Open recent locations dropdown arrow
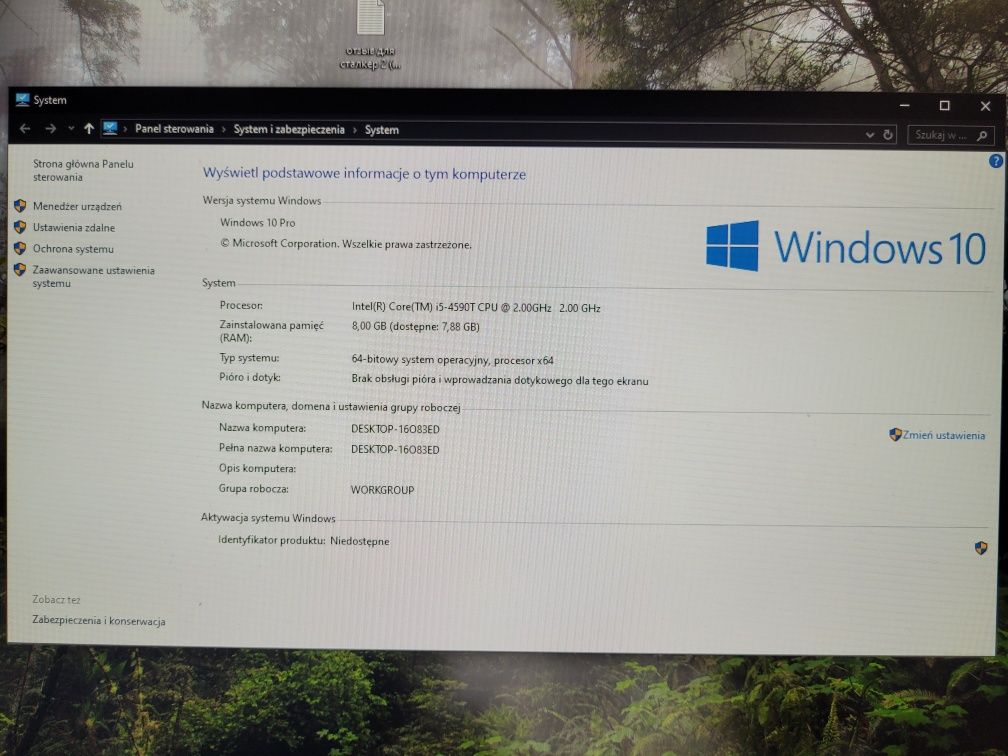The width and height of the screenshot is (1008, 756). tap(71, 129)
